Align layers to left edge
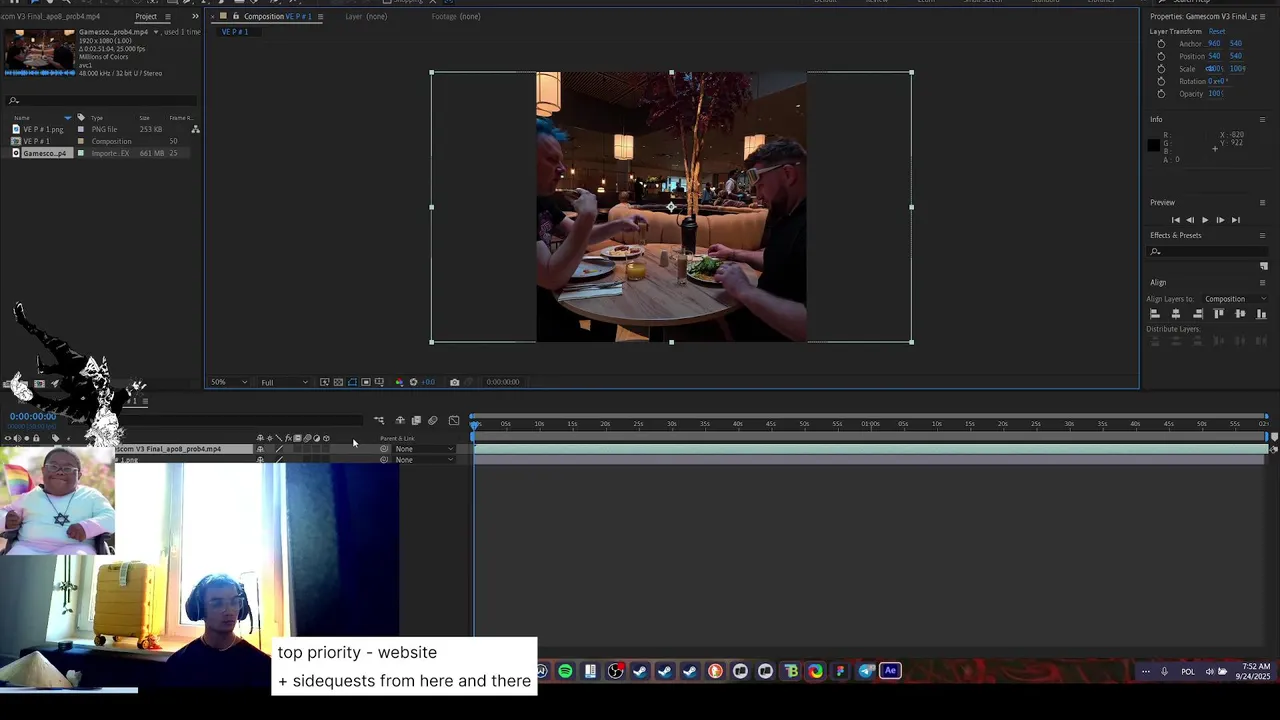Image resolution: width=1280 pixels, height=720 pixels. click(x=1154, y=314)
